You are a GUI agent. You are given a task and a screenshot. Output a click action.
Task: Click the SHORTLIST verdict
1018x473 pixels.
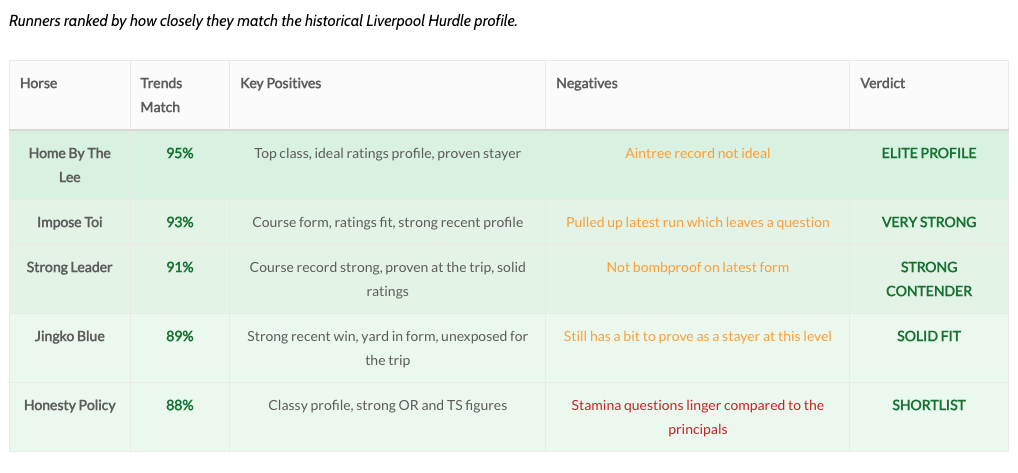point(929,405)
